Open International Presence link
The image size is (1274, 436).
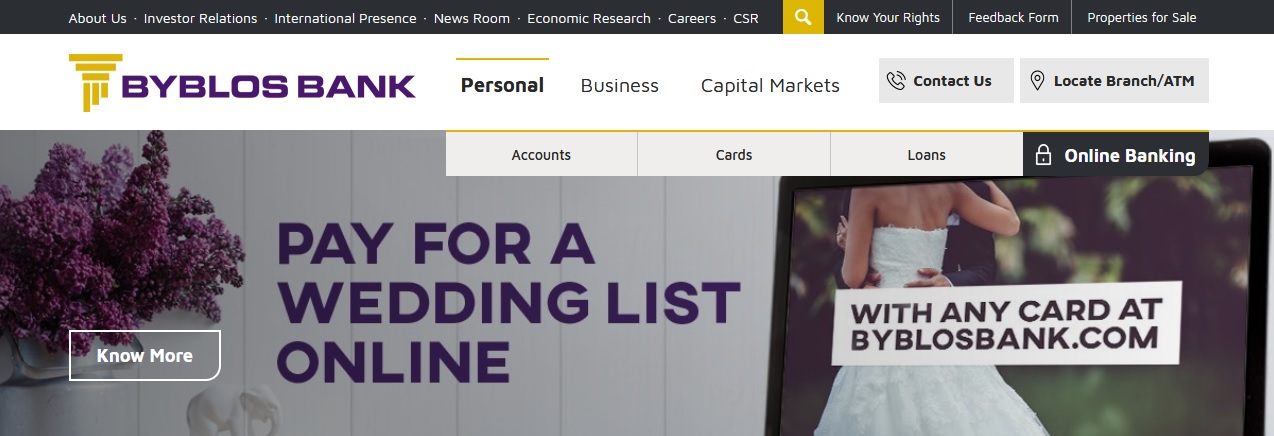click(345, 18)
